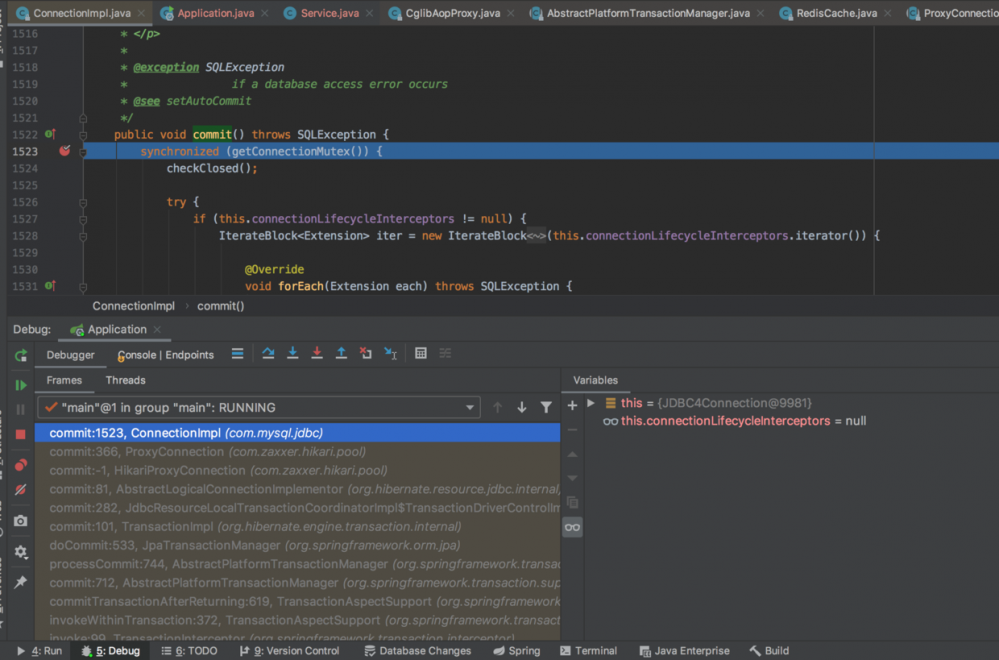
Task: Stop the debug session with red square
Action: (21, 434)
